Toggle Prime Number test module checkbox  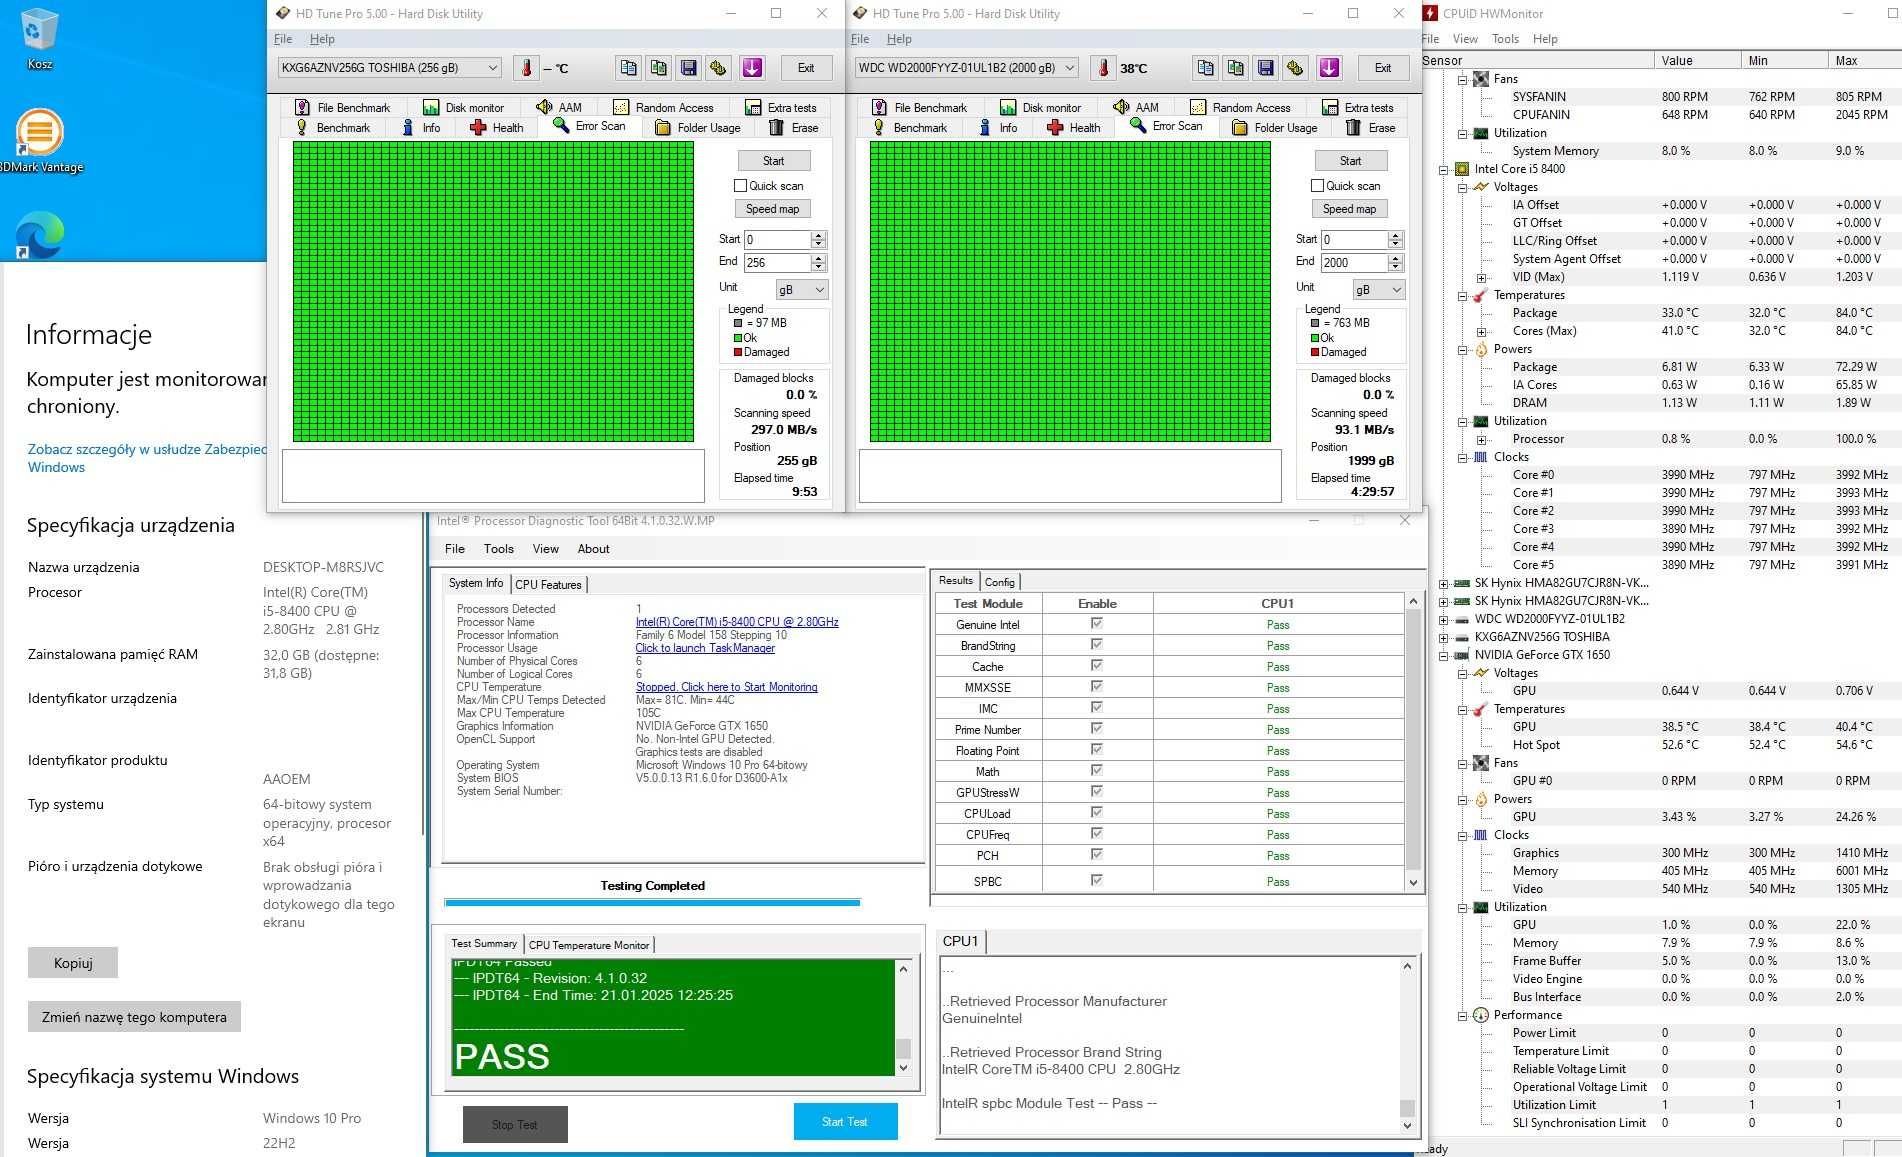point(1097,728)
